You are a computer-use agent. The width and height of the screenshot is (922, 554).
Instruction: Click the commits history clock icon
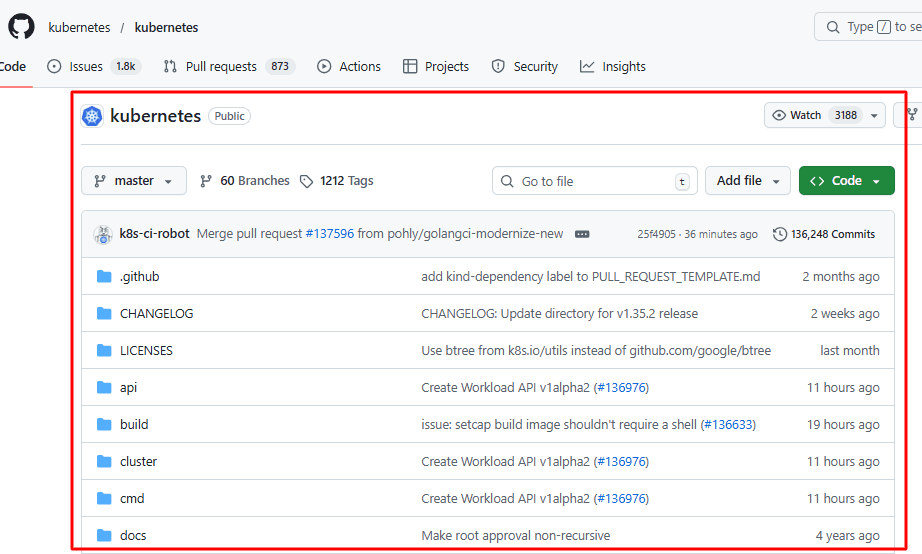(x=780, y=234)
